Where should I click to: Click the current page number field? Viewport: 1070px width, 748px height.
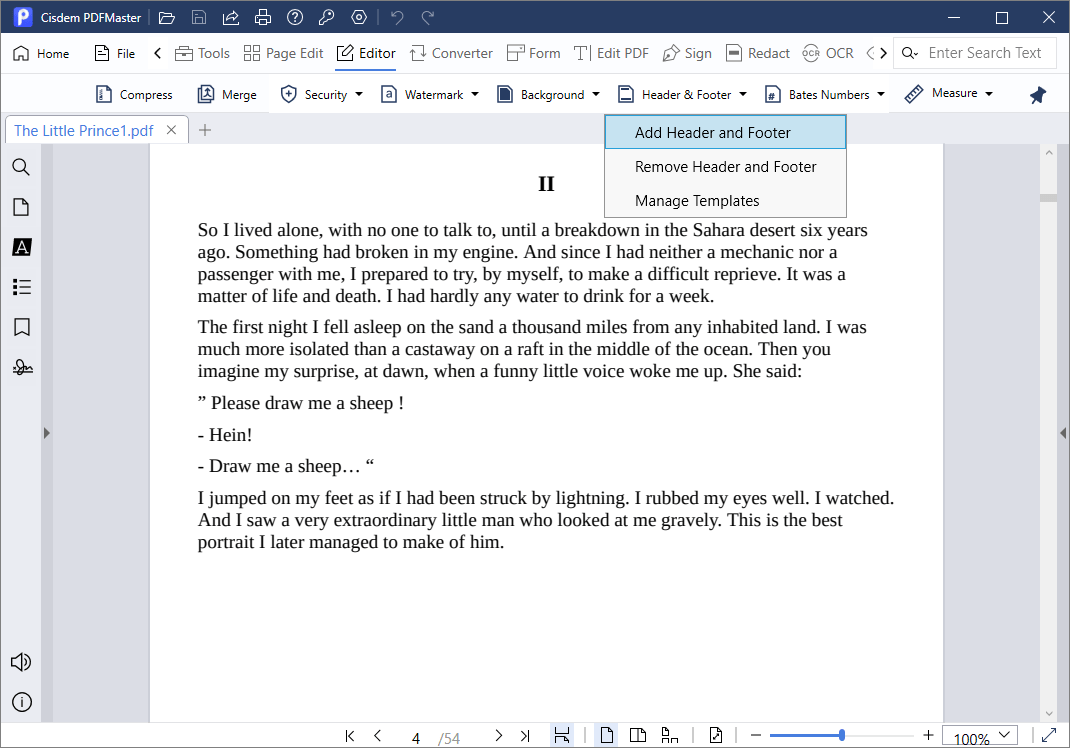click(x=416, y=738)
